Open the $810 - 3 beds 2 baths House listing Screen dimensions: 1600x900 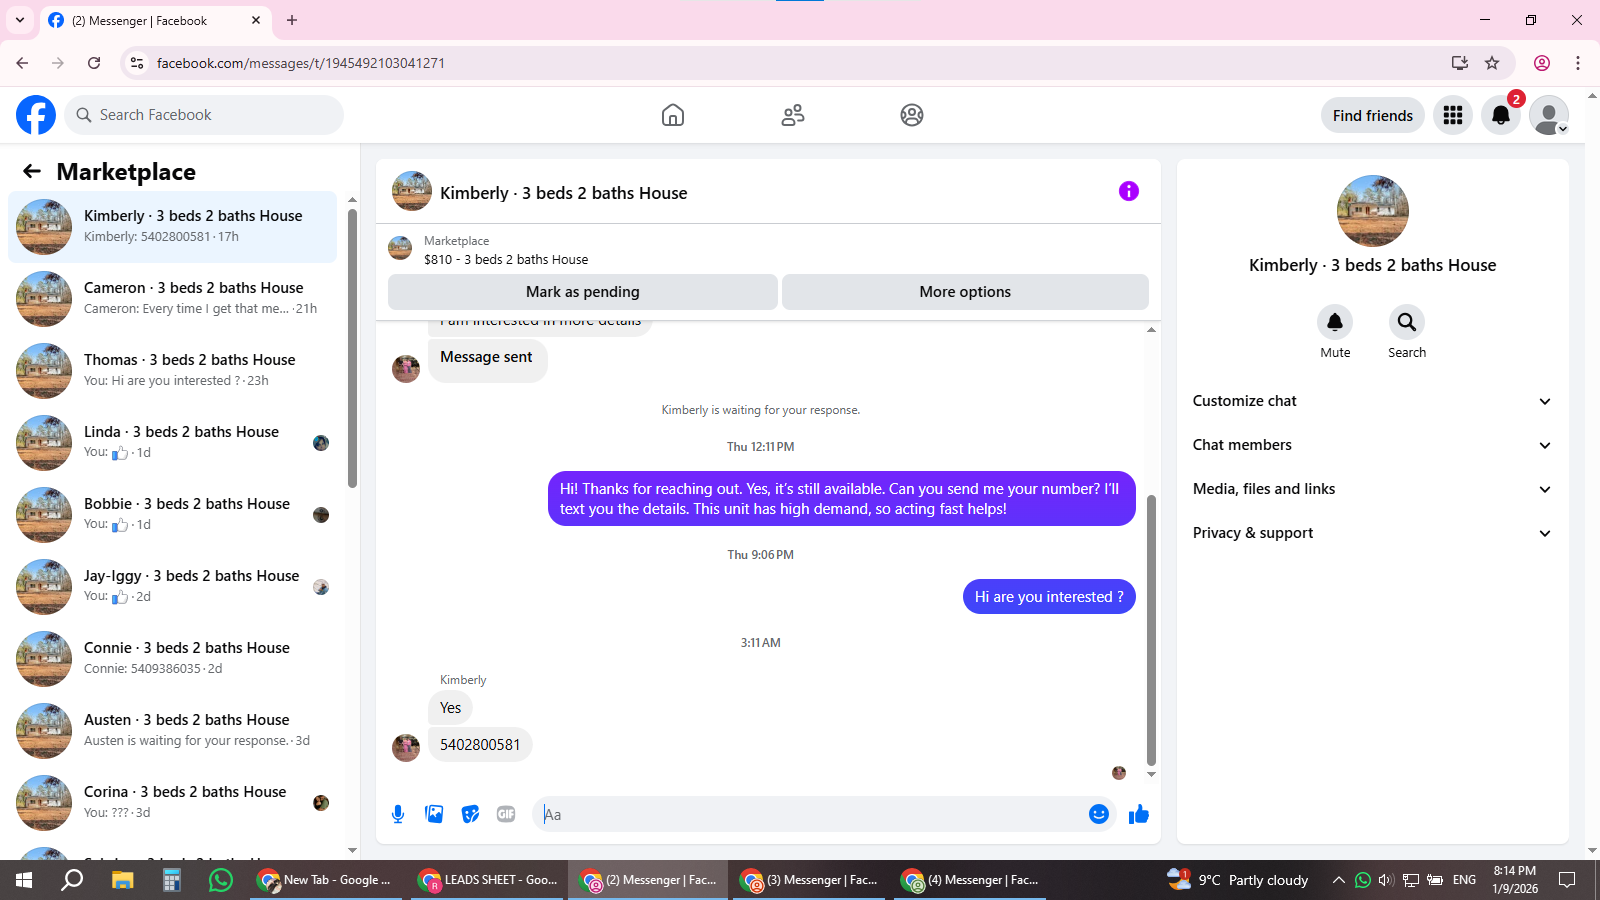[506, 259]
